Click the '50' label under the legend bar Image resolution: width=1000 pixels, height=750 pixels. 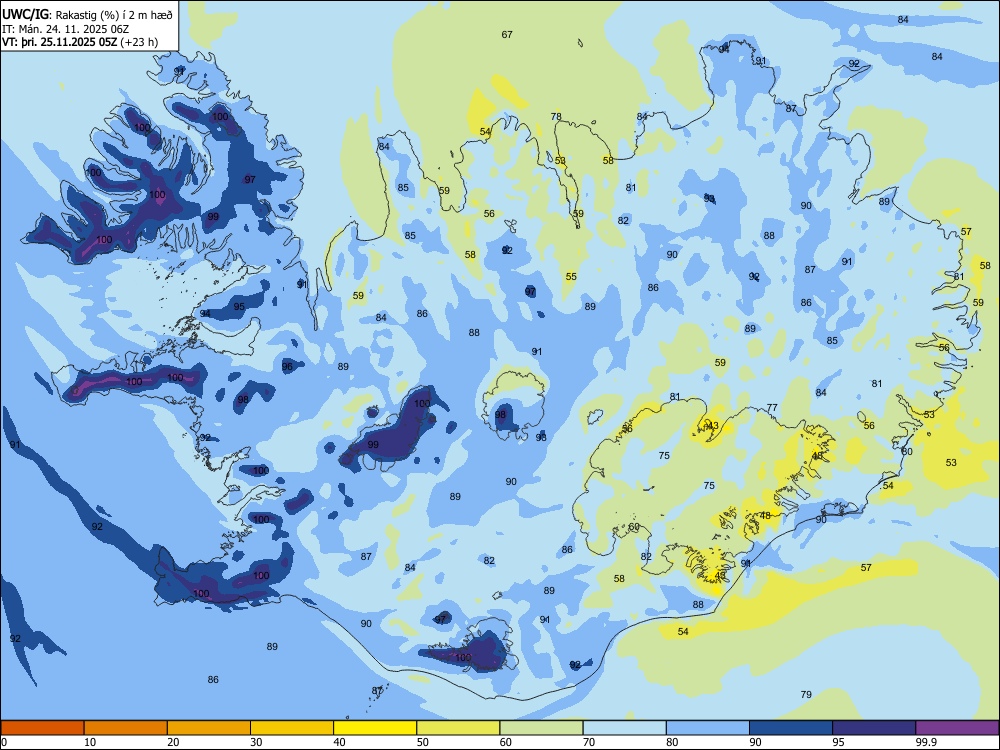point(423,742)
